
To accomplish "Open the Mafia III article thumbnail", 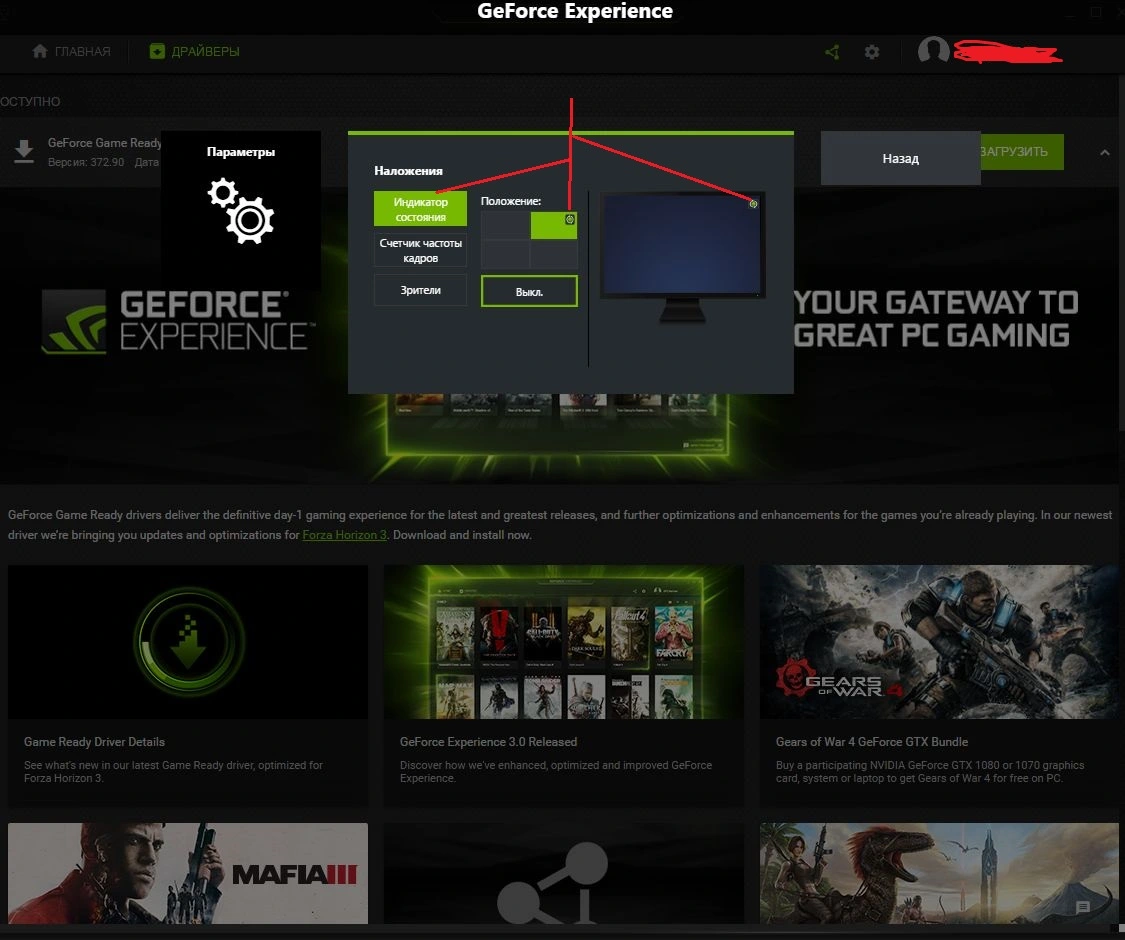I will pos(188,873).
